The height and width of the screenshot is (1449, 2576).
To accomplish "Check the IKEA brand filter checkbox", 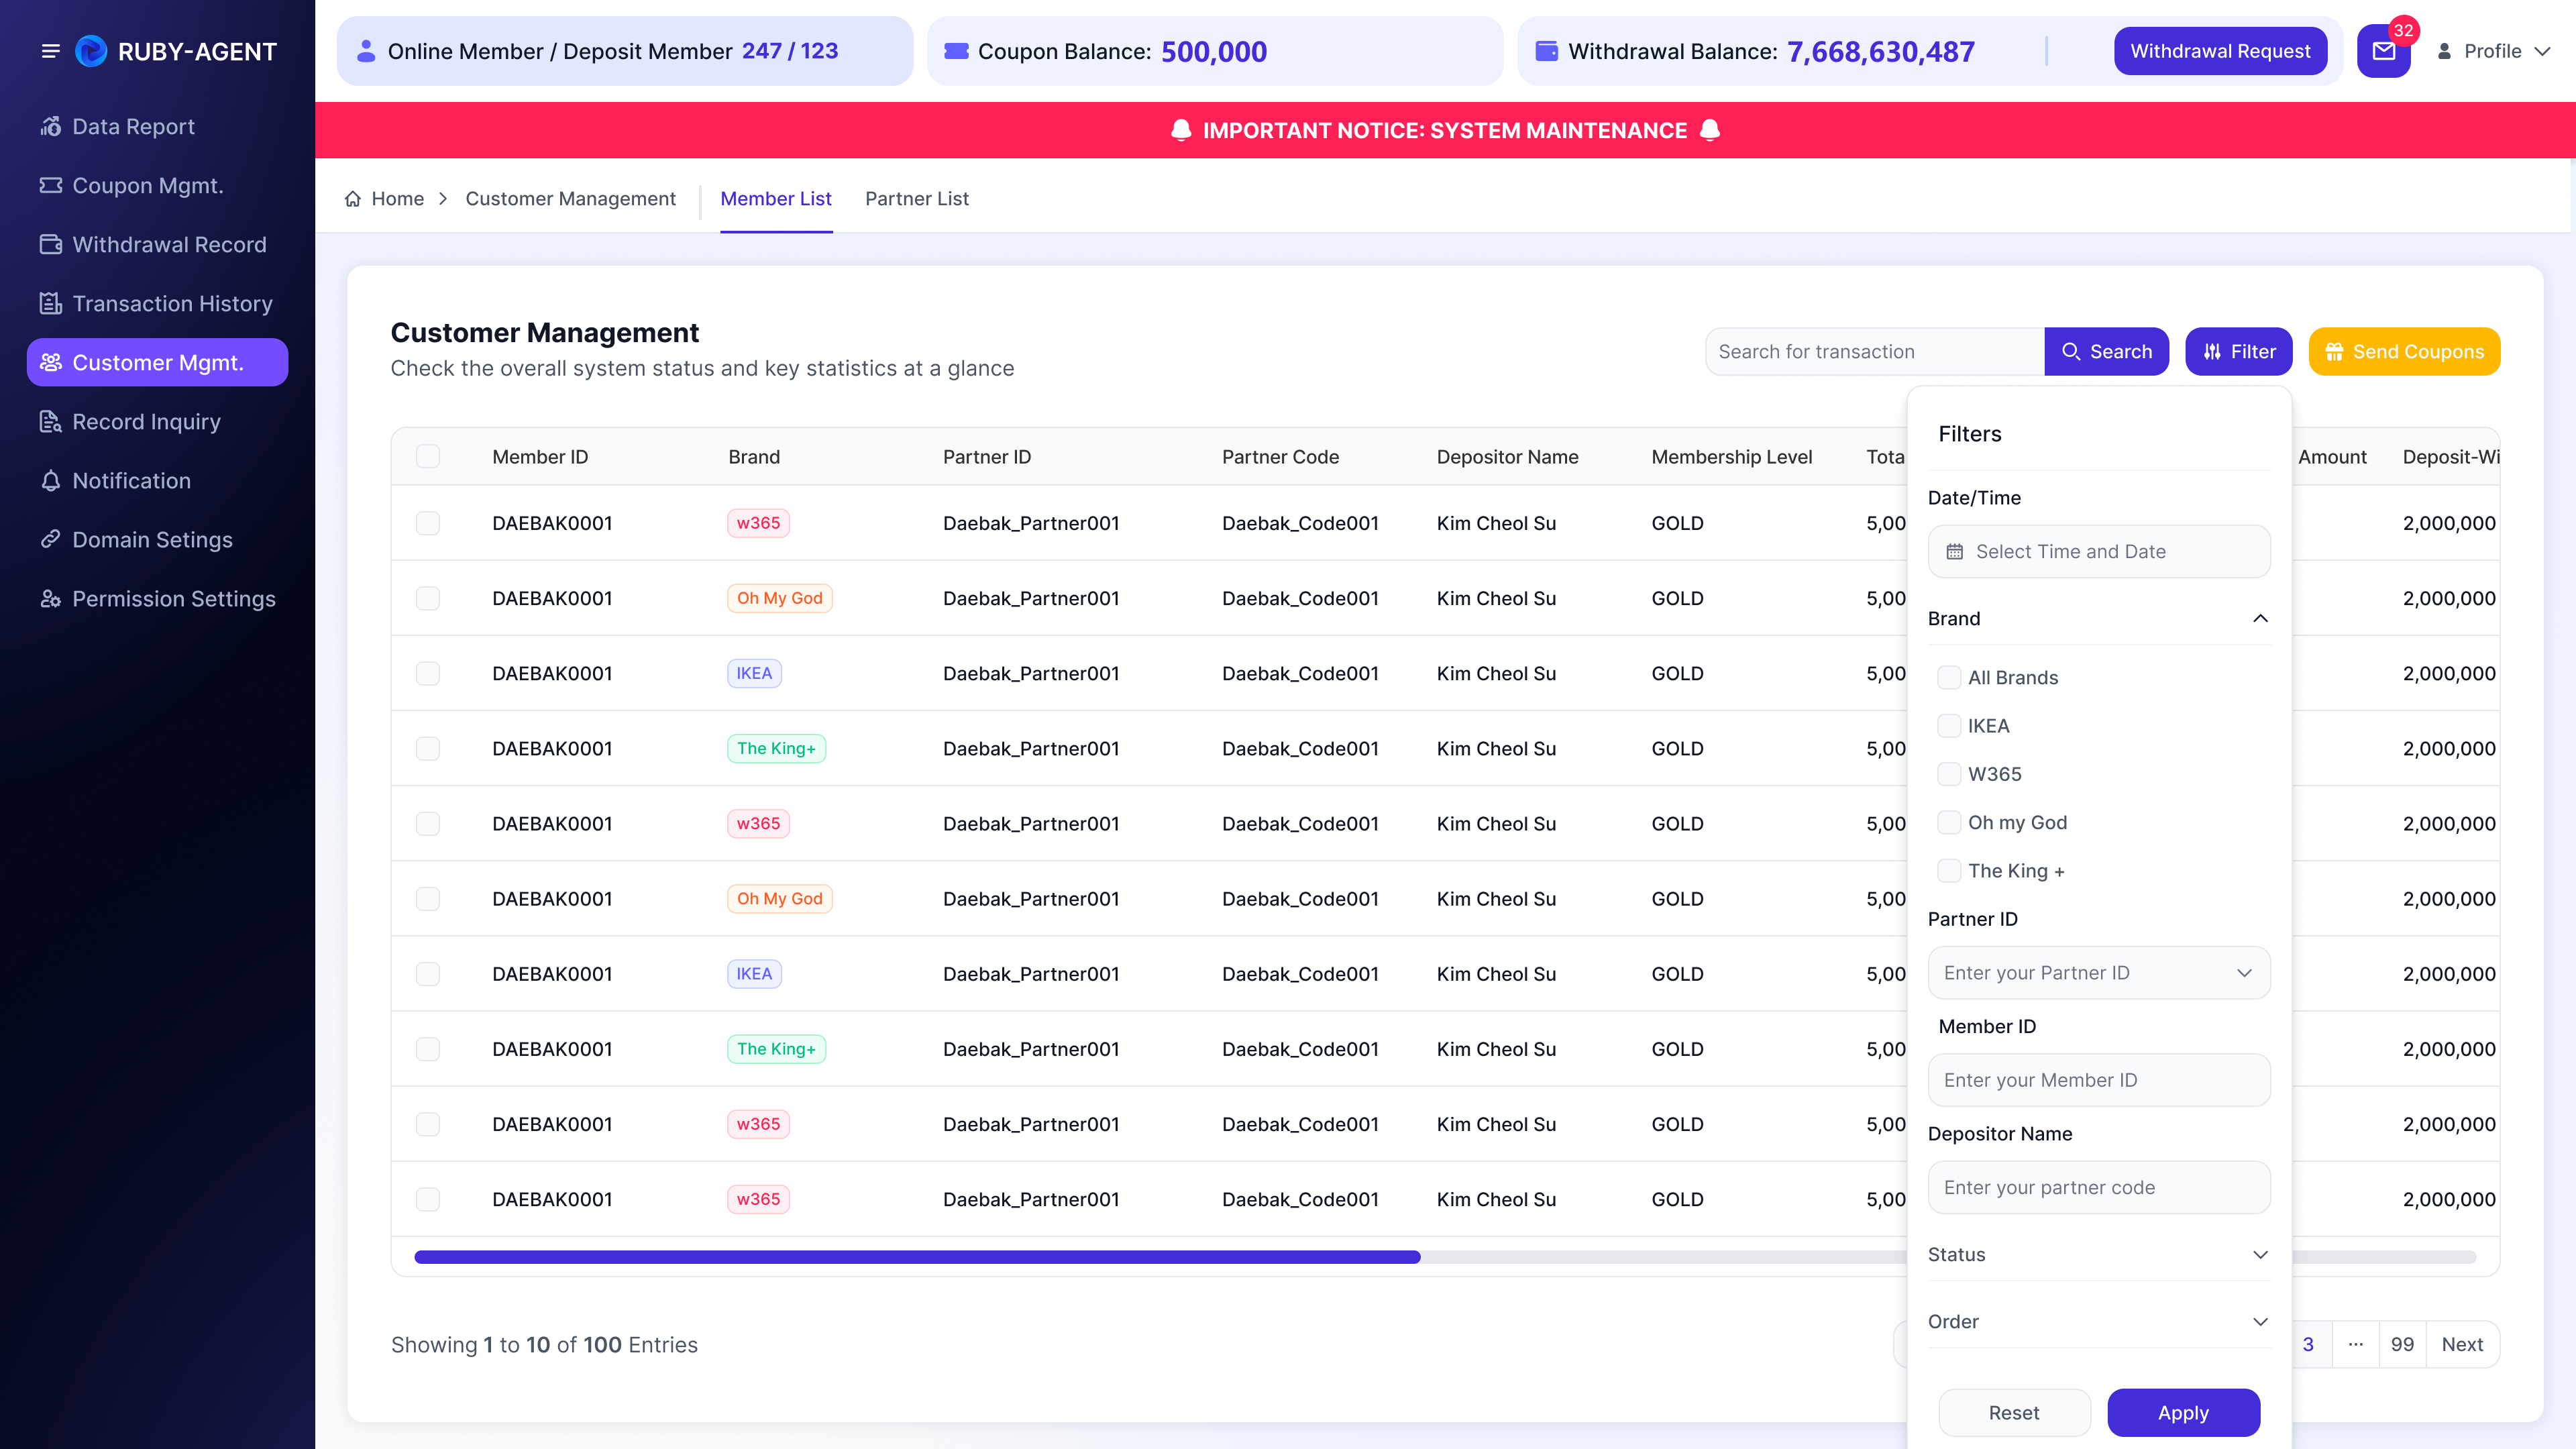I will click(1949, 725).
